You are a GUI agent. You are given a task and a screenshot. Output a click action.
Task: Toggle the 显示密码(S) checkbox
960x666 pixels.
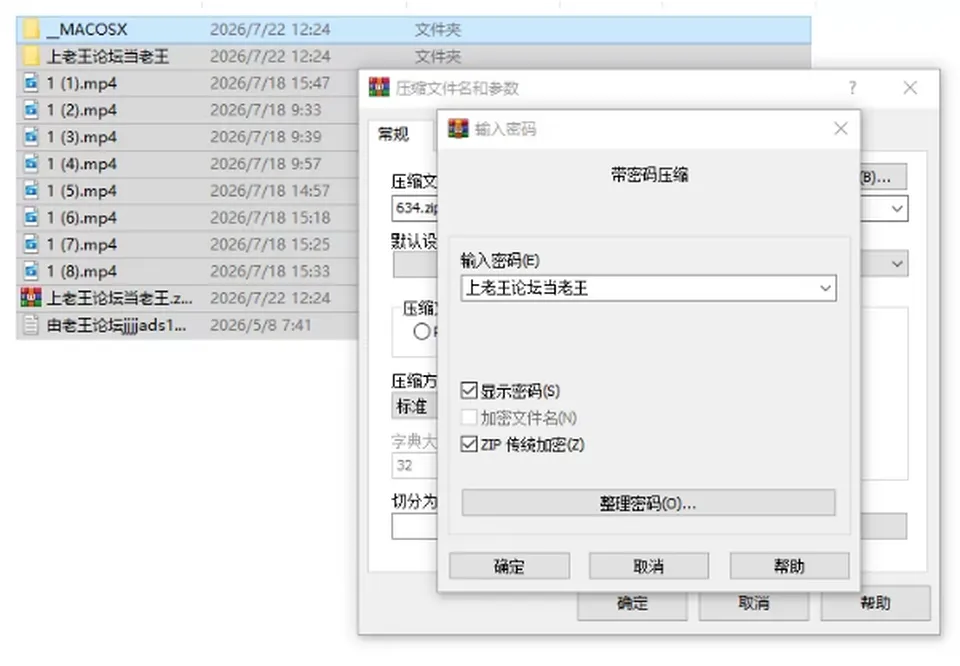point(469,391)
